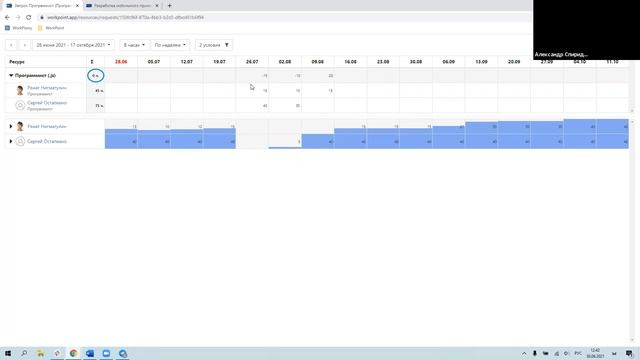Open Сергей Остапенко link in request table

(47, 103)
